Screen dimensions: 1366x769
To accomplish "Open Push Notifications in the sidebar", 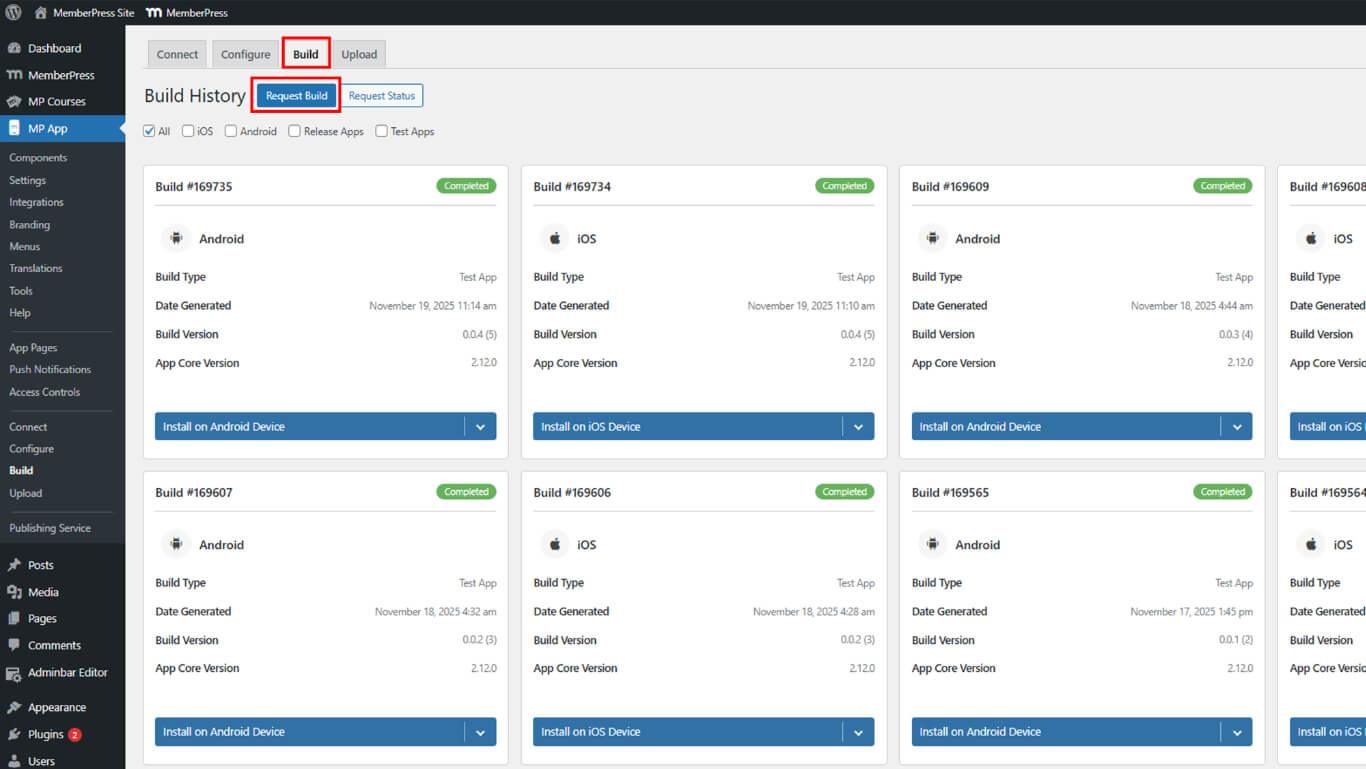I will click(x=50, y=370).
